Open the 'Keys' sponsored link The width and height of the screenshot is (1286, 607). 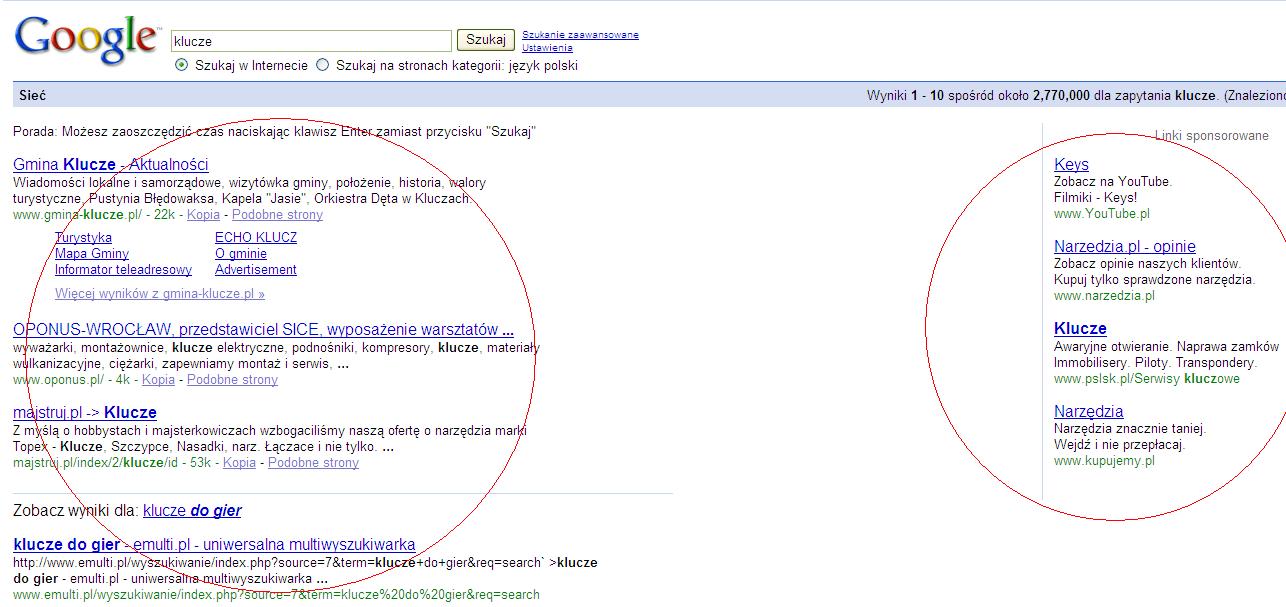pyautogui.click(x=1071, y=164)
